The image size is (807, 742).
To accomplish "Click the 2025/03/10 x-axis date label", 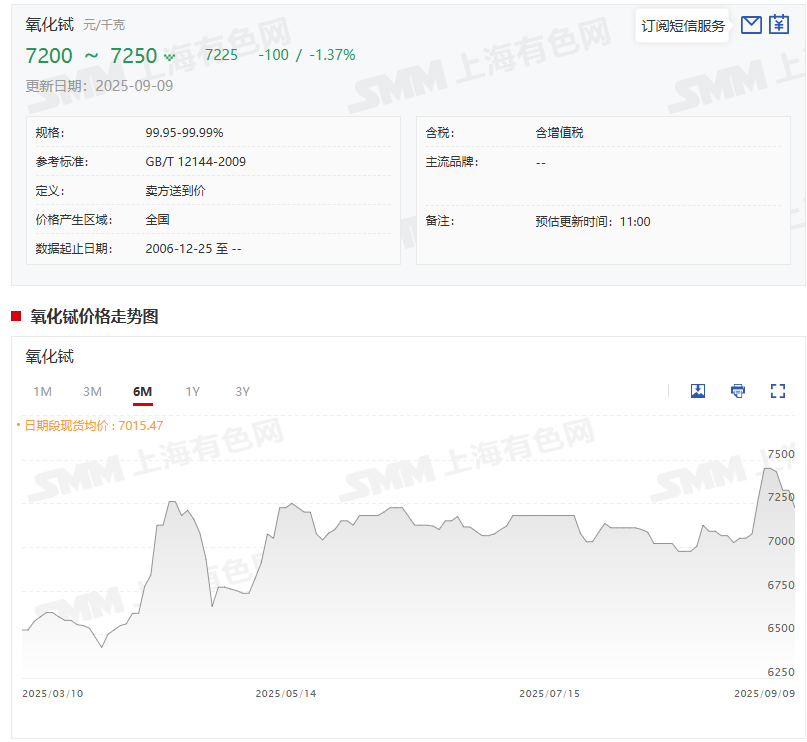I will pyautogui.click(x=52, y=694).
